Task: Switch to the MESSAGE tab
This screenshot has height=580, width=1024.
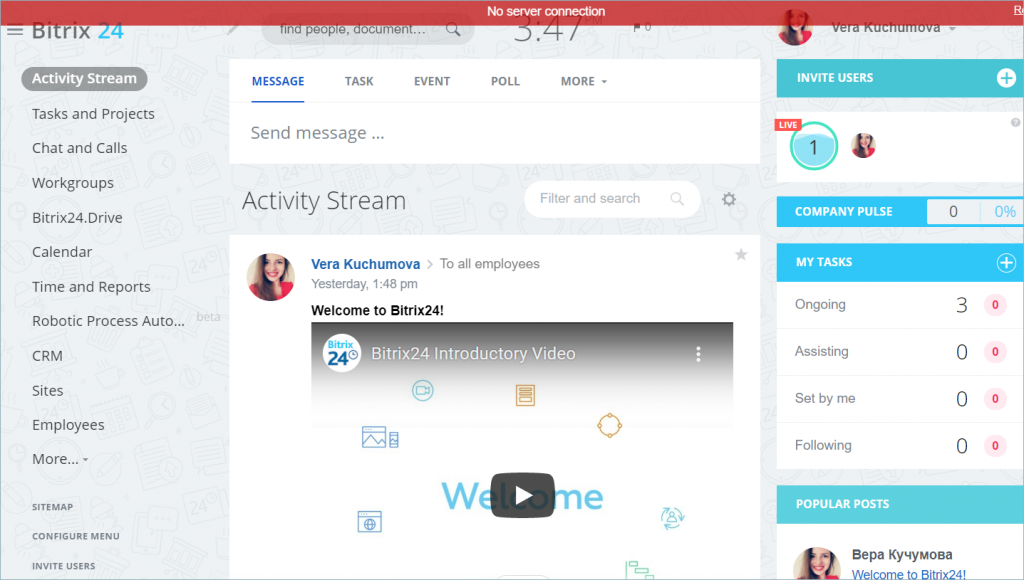Action: click(278, 82)
